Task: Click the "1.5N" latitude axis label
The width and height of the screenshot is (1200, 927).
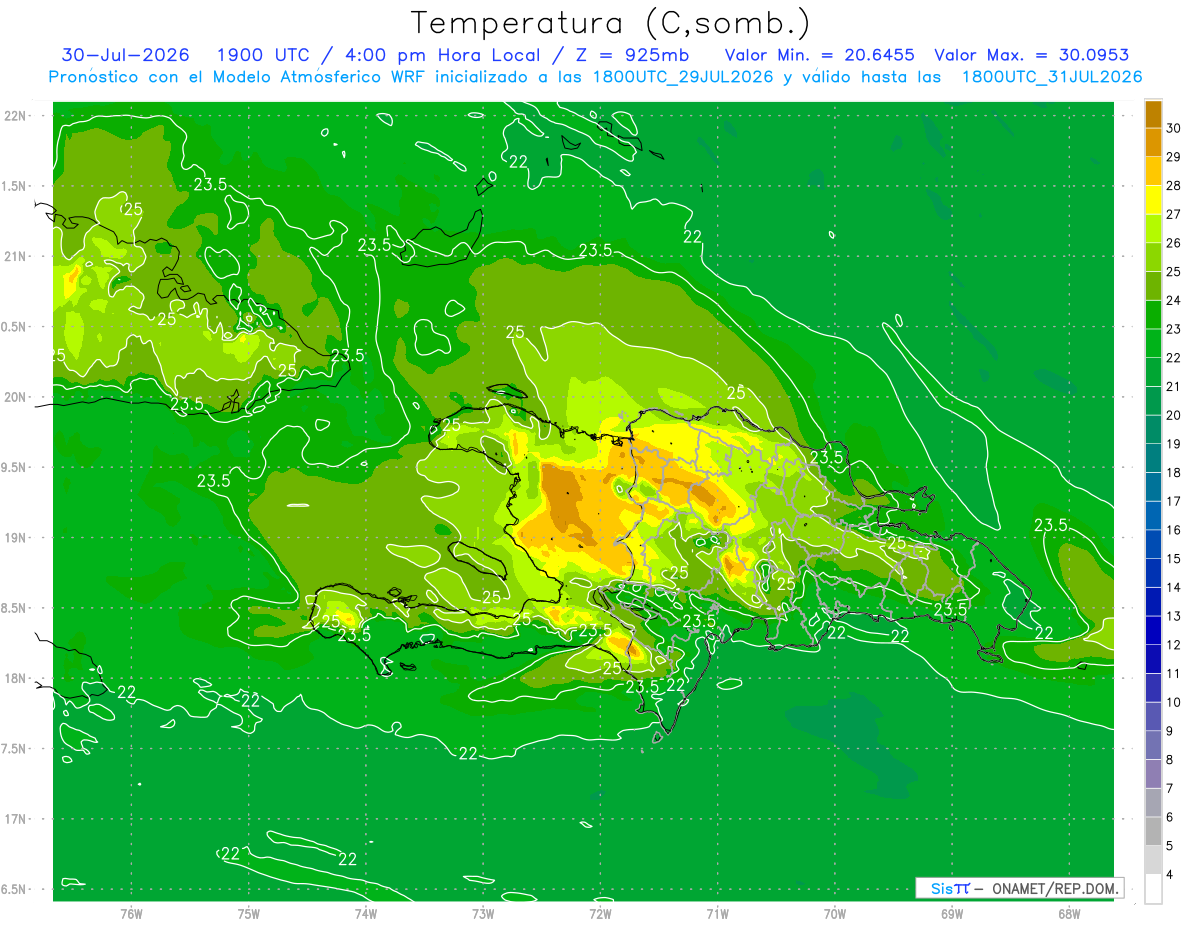Action: tap(15, 187)
